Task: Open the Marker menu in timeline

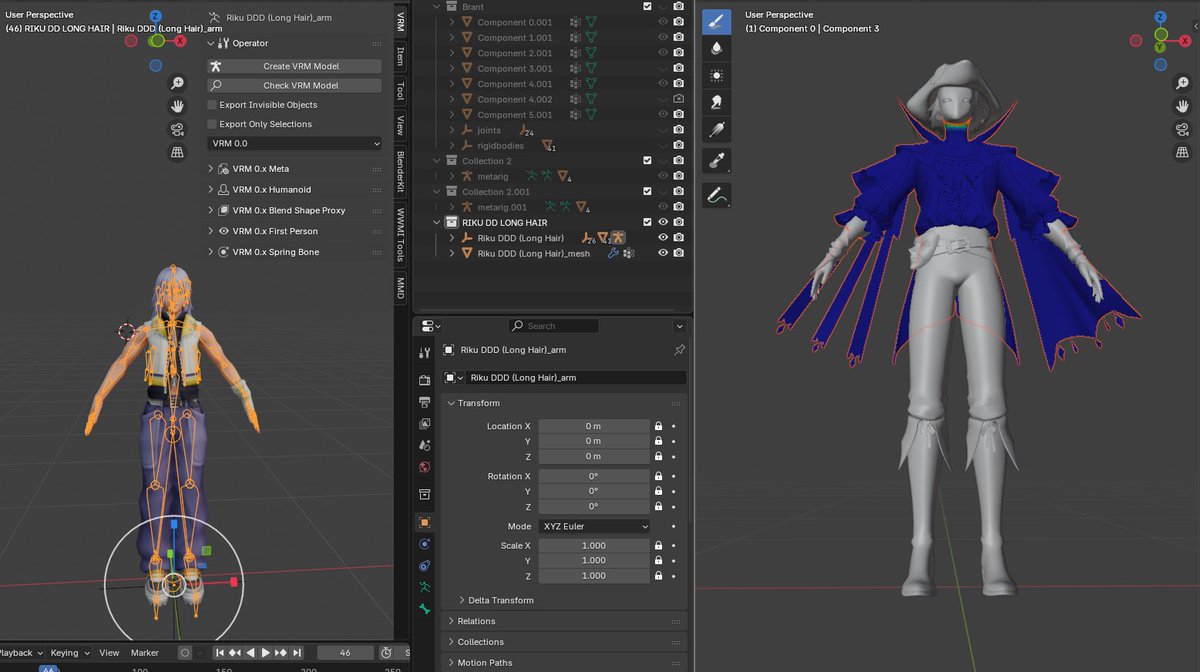Action: [x=145, y=653]
